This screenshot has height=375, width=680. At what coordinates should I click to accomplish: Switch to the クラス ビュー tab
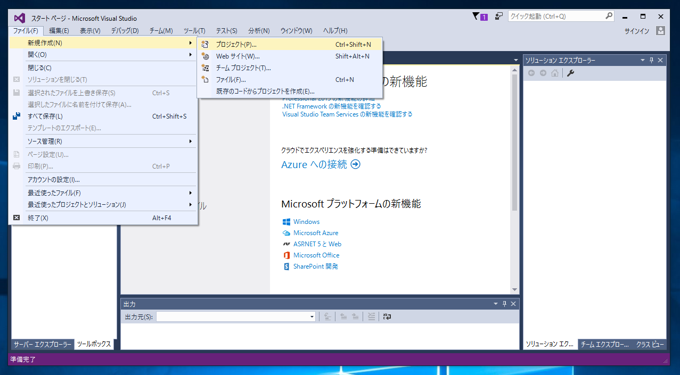[650, 345]
